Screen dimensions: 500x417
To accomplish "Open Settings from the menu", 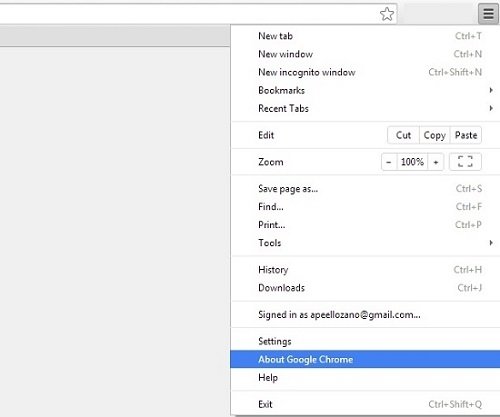I will click(x=365, y=341).
